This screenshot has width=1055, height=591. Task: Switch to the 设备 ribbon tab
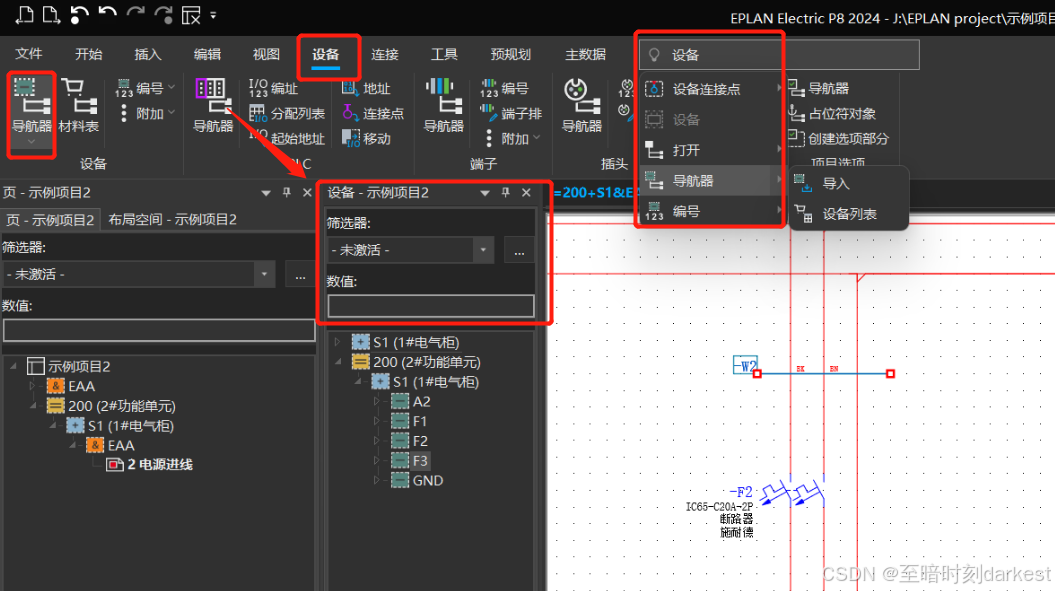[x=326, y=55]
